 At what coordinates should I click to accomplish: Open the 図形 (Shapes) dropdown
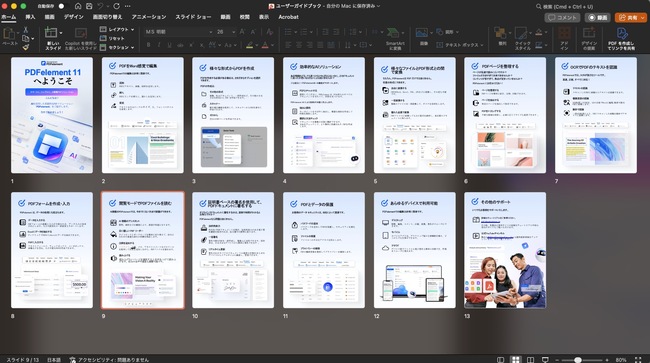coord(448,32)
